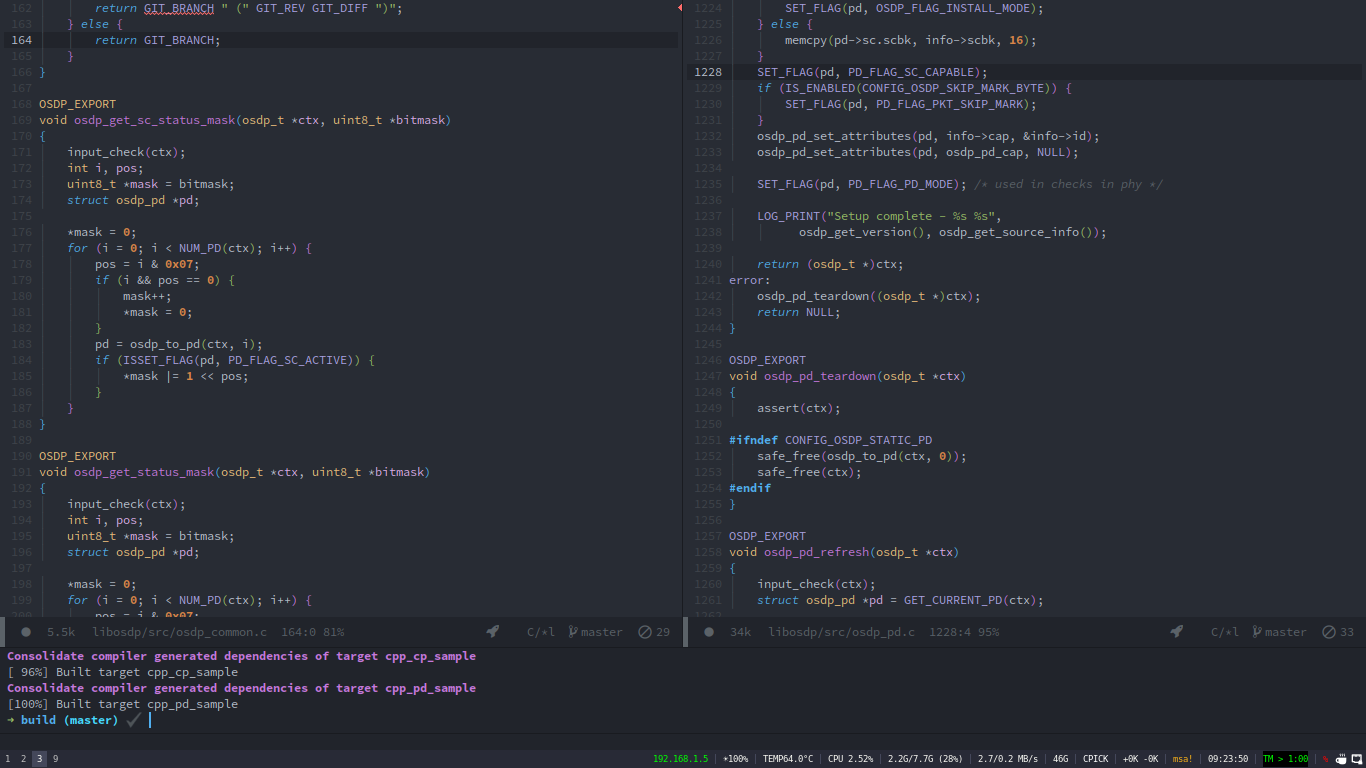Click git branch master in left modeline
Viewport: 1366px width, 768px height.
click(x=595, y=632)
